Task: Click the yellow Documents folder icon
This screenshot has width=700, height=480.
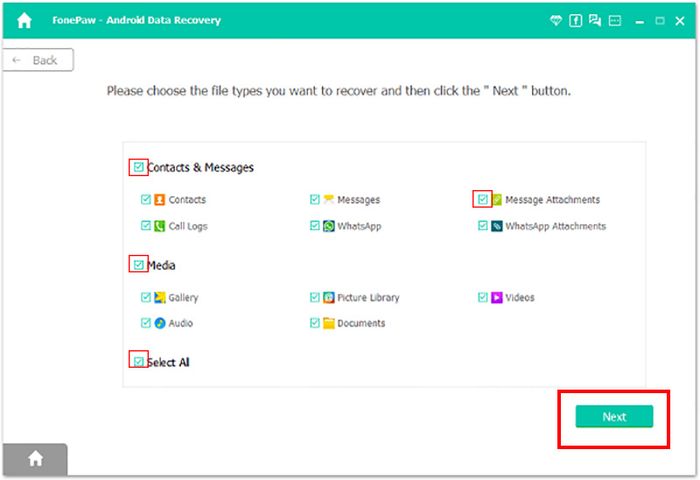Action: [329, 323]
